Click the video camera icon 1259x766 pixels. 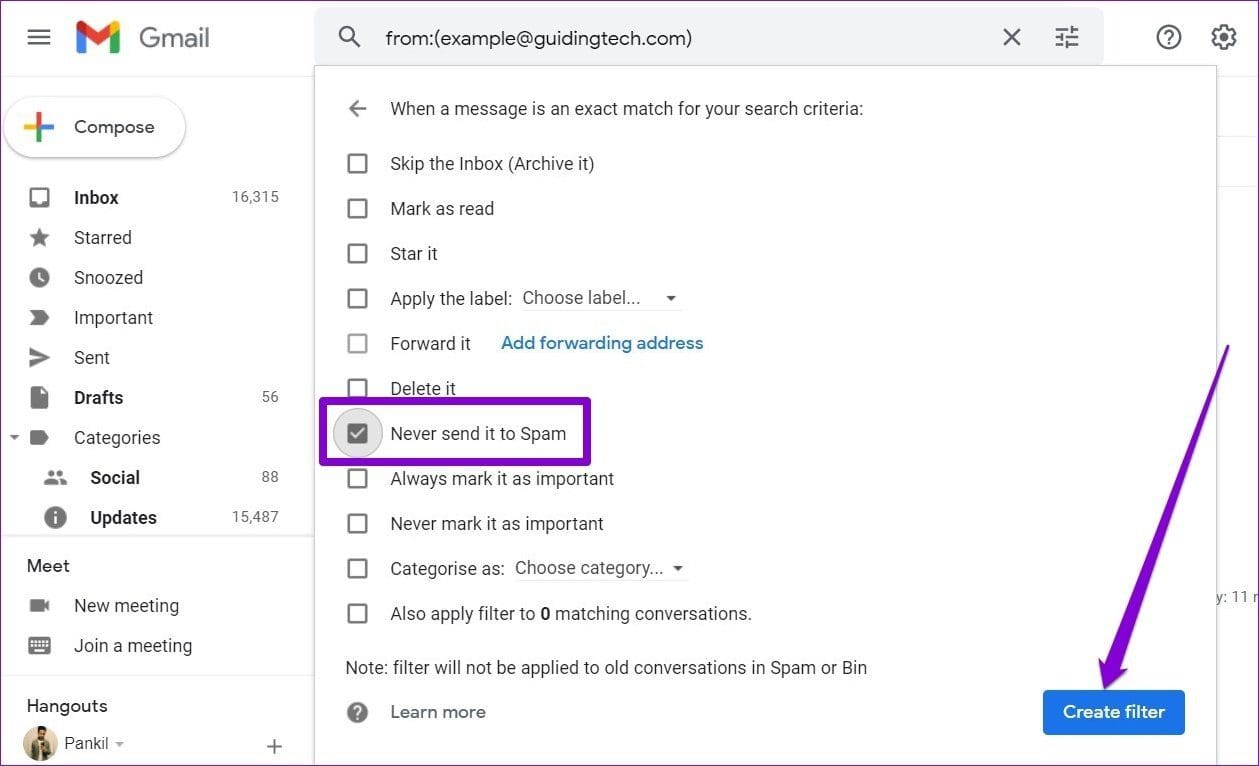[40, 606]
